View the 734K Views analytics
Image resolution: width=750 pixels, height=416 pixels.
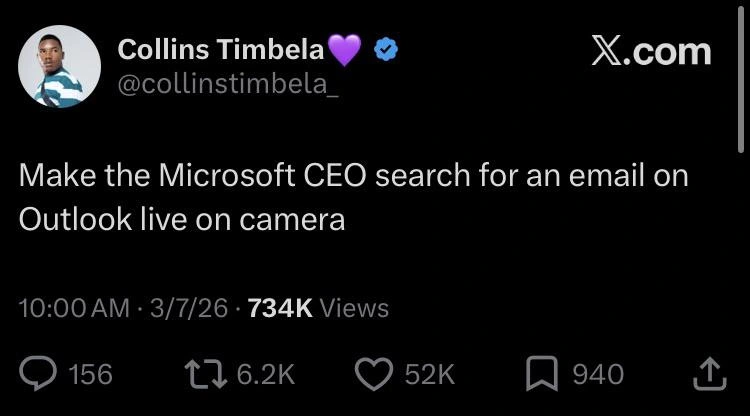pyautogui.click(x=318, y=308)
